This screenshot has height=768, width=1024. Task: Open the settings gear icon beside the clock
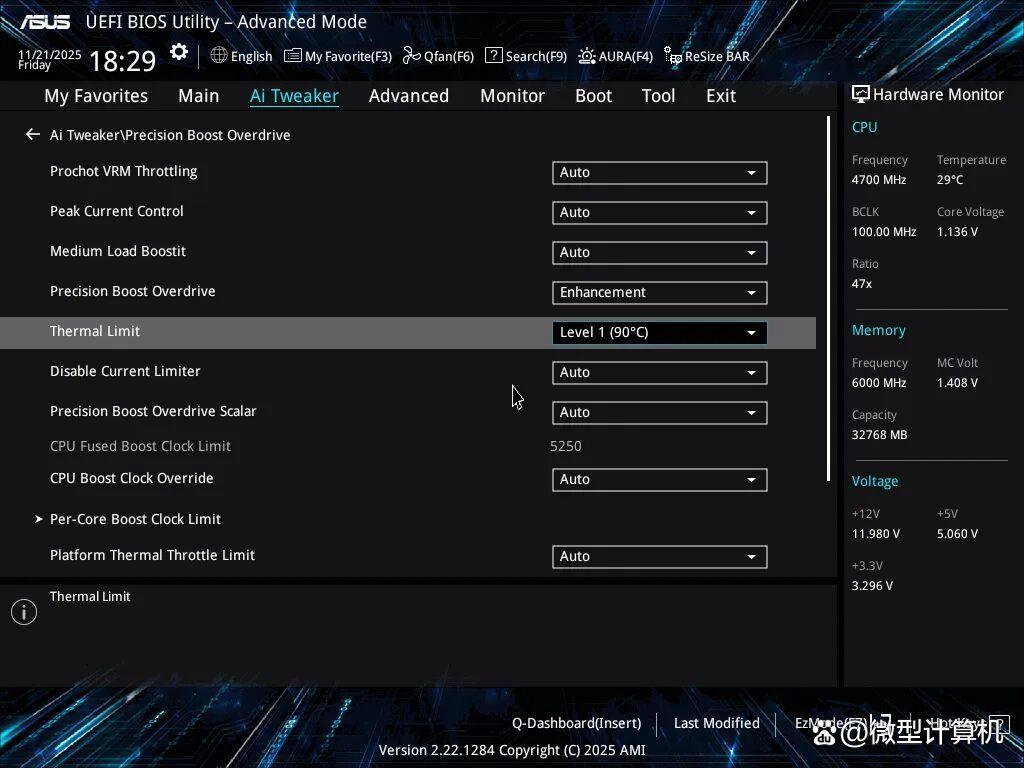pyautogui.click(x=179, y=52)
